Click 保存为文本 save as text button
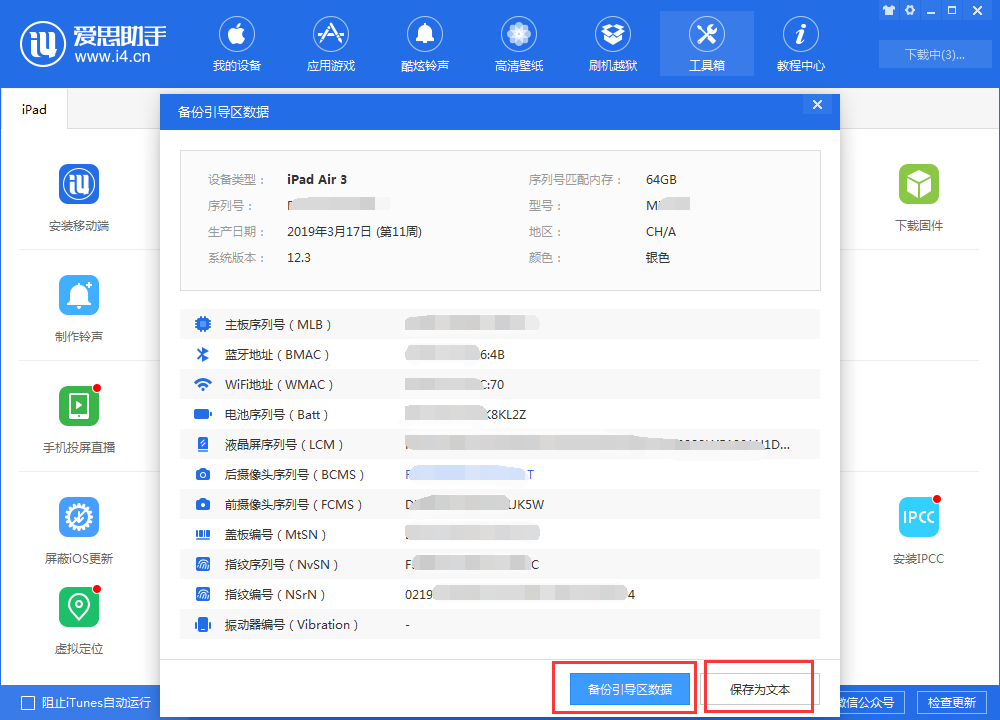This screenshot has width=1000, height=720. 760,689
